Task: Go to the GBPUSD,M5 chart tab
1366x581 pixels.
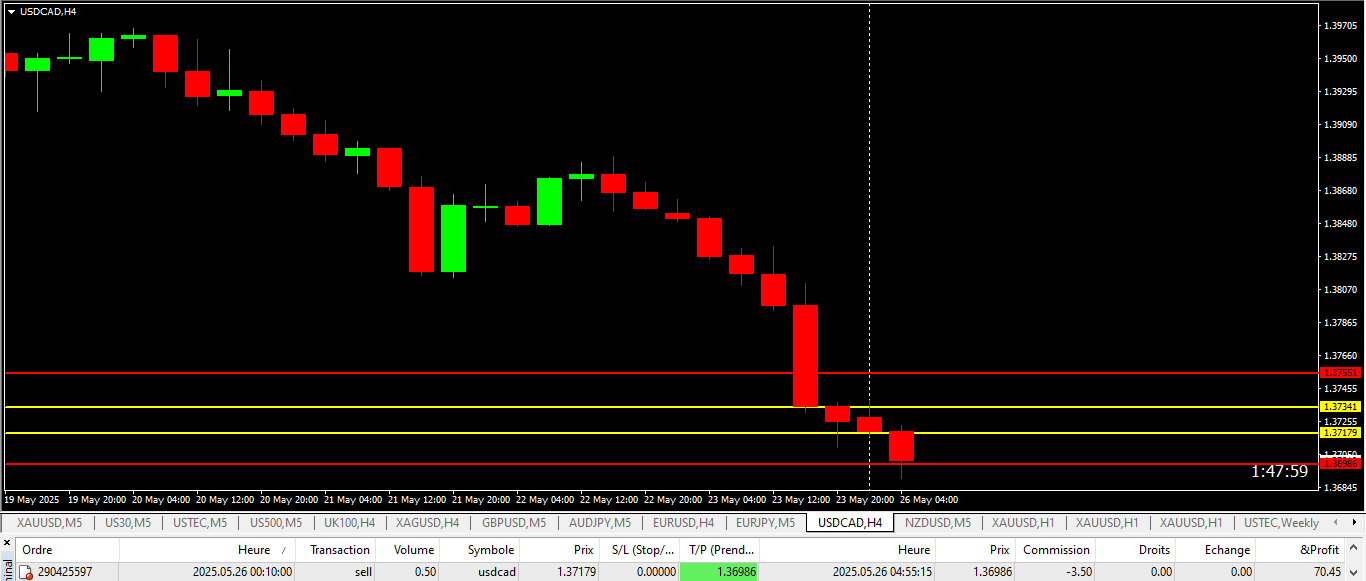Action: pos(514,522)
